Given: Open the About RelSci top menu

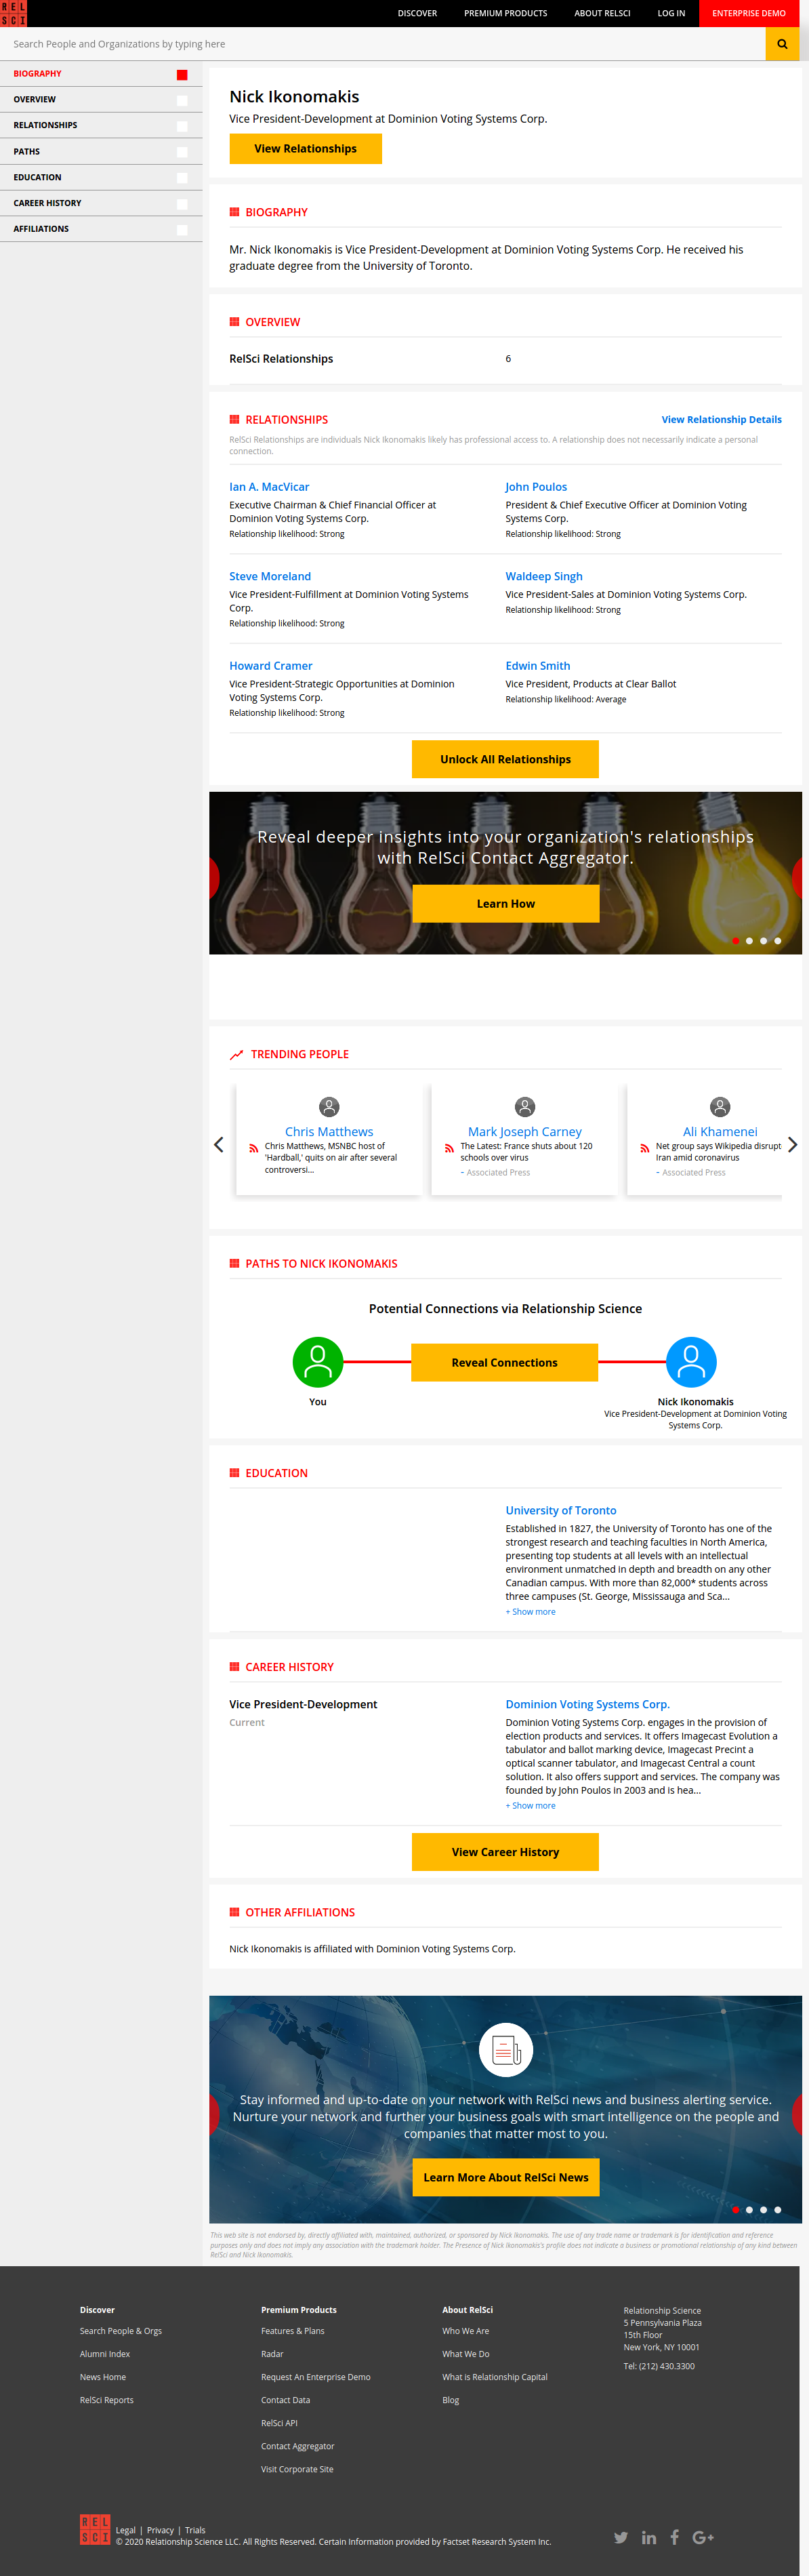Looking at the screenshot, I should pyautogui.click(x=602, y=13).
